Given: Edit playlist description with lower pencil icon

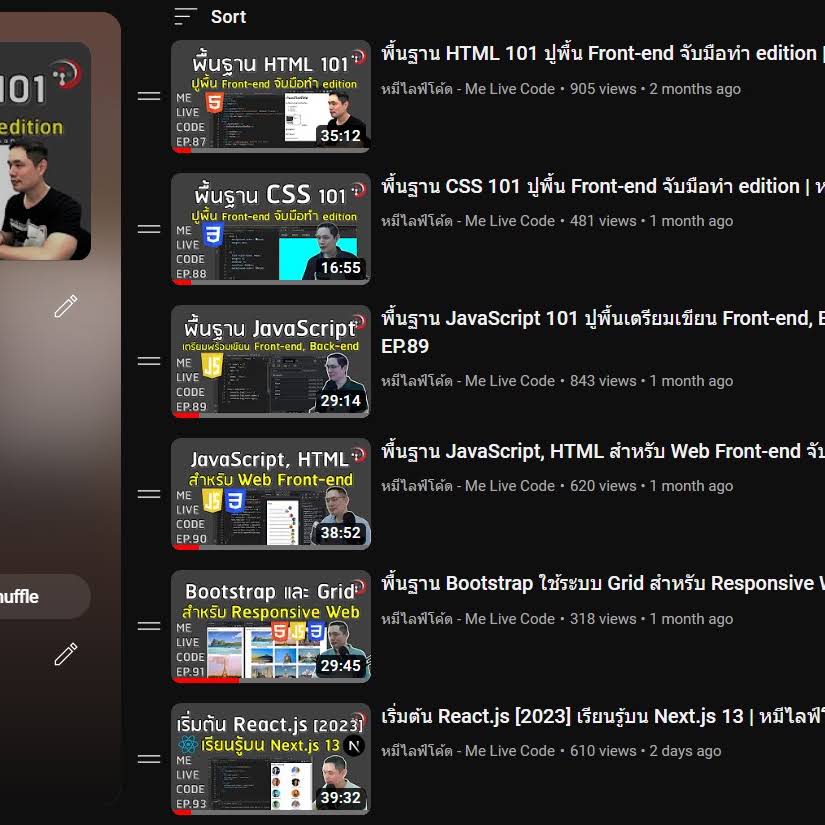Looking at the screenshot, I should 66,654.
